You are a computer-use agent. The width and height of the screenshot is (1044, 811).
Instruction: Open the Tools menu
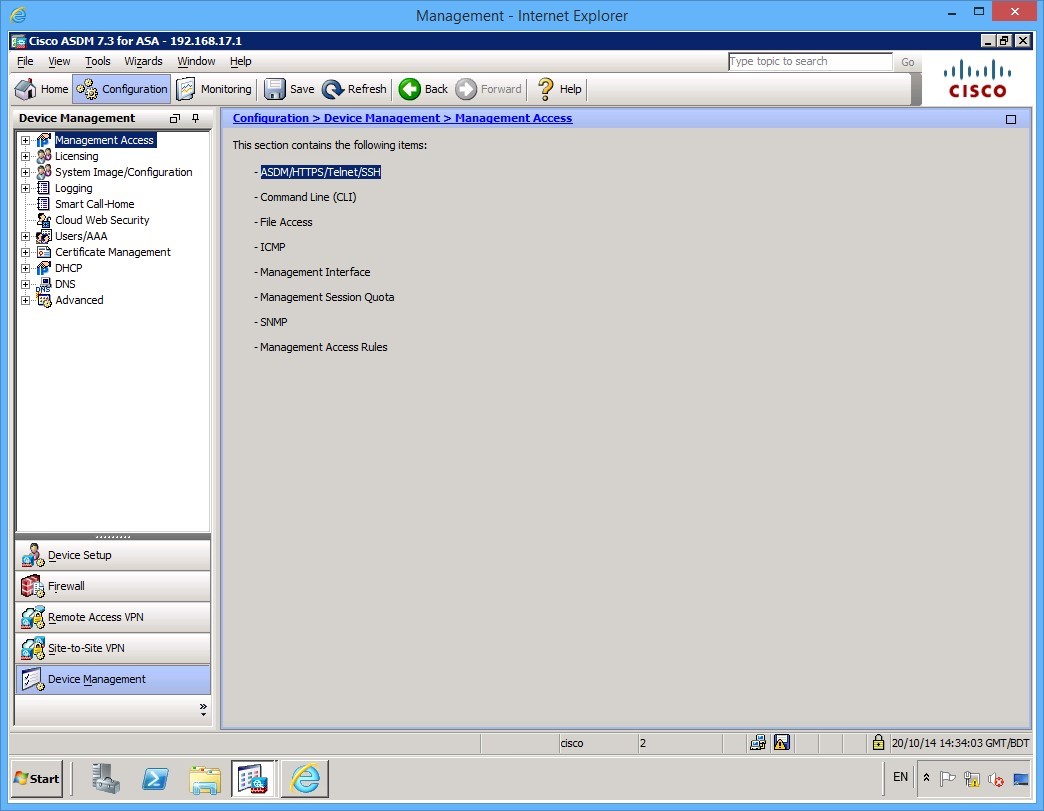97,61
